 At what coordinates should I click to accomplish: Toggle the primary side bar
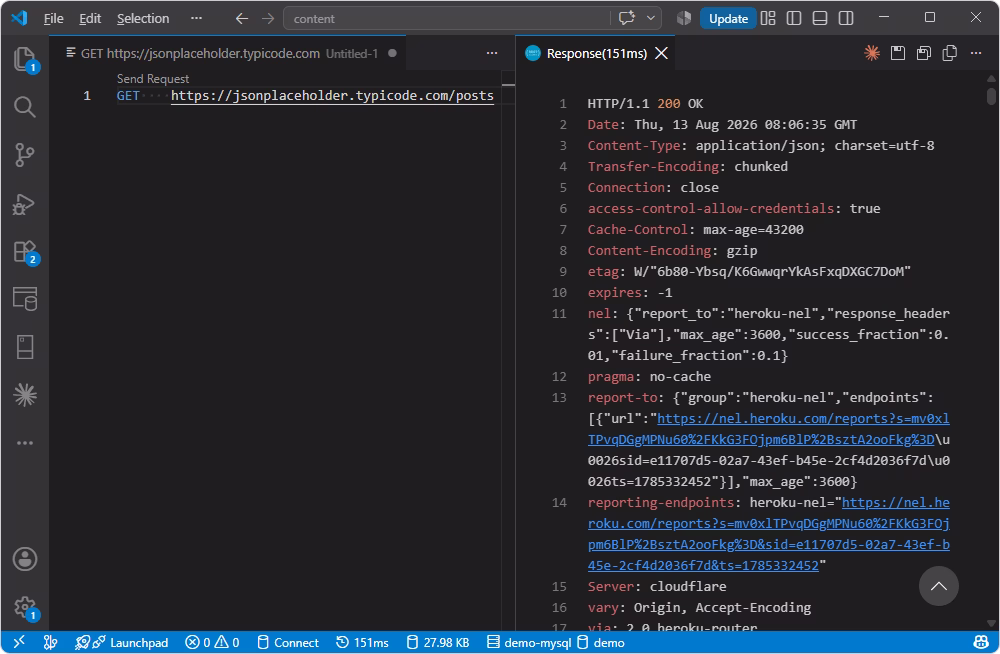click(x=794, y=19)
